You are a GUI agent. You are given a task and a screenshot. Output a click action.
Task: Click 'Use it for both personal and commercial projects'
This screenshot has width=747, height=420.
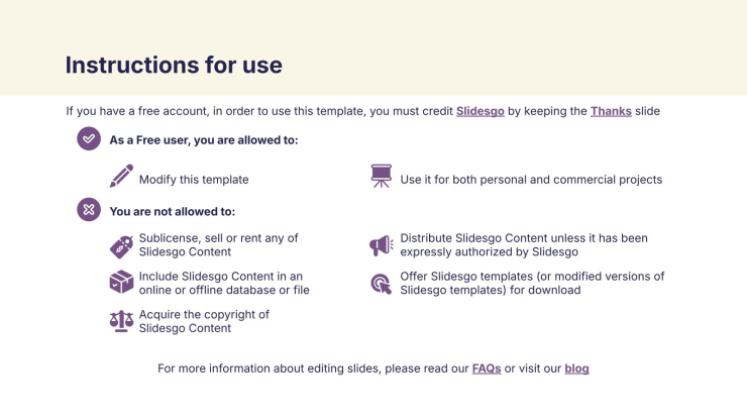point(531,180)
